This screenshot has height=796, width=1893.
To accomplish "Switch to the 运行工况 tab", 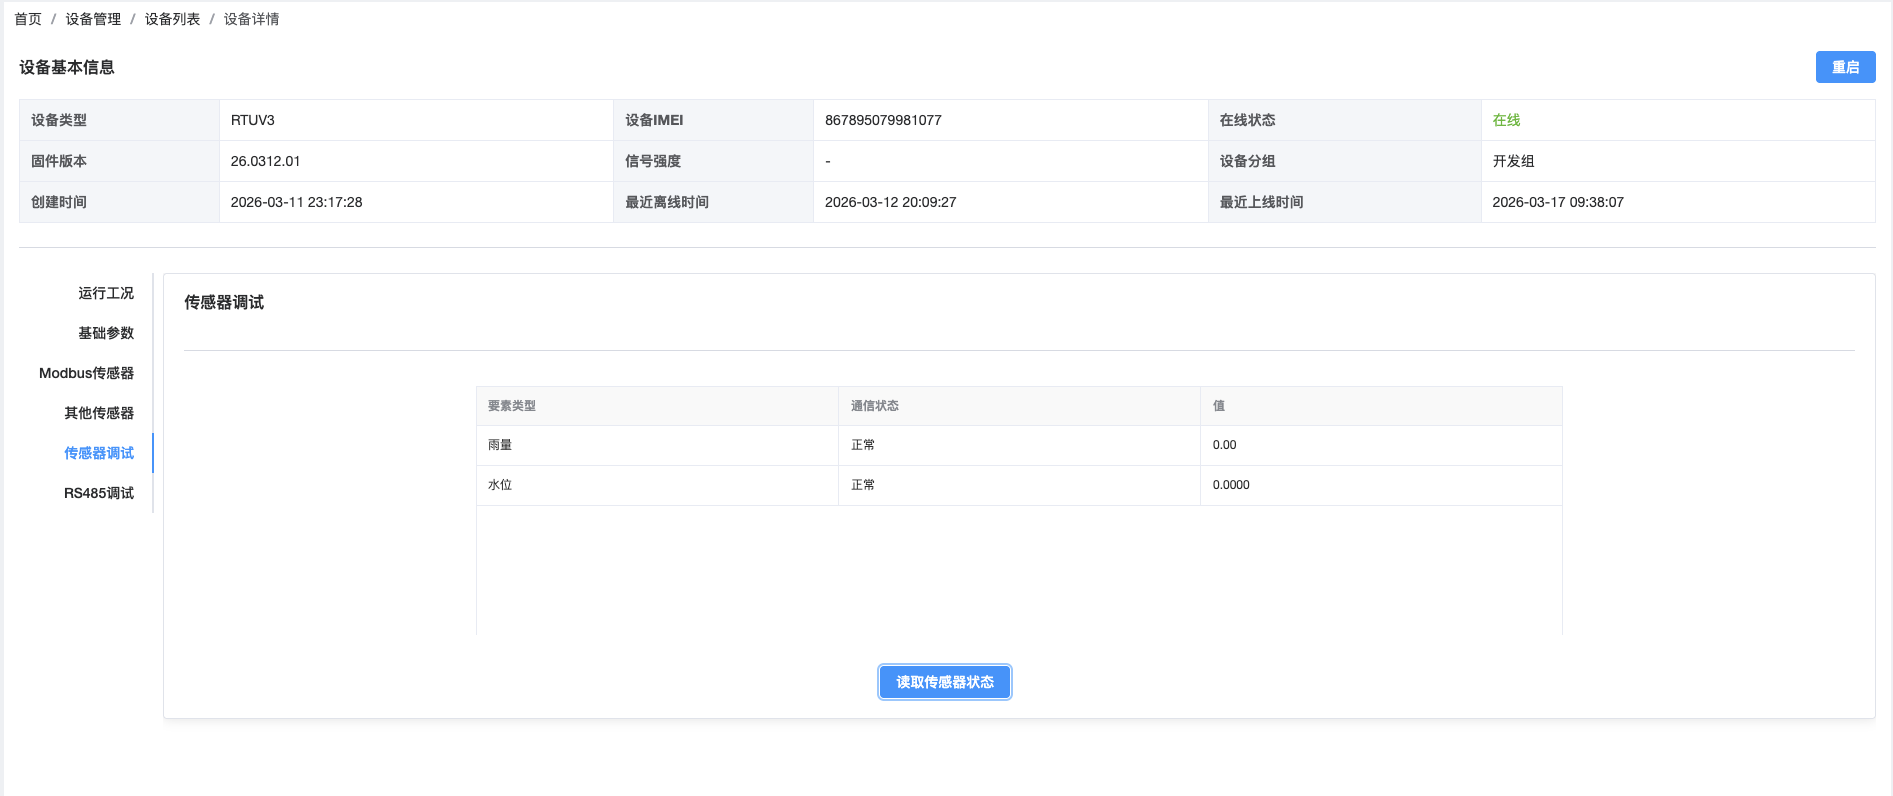I will 105,293.
